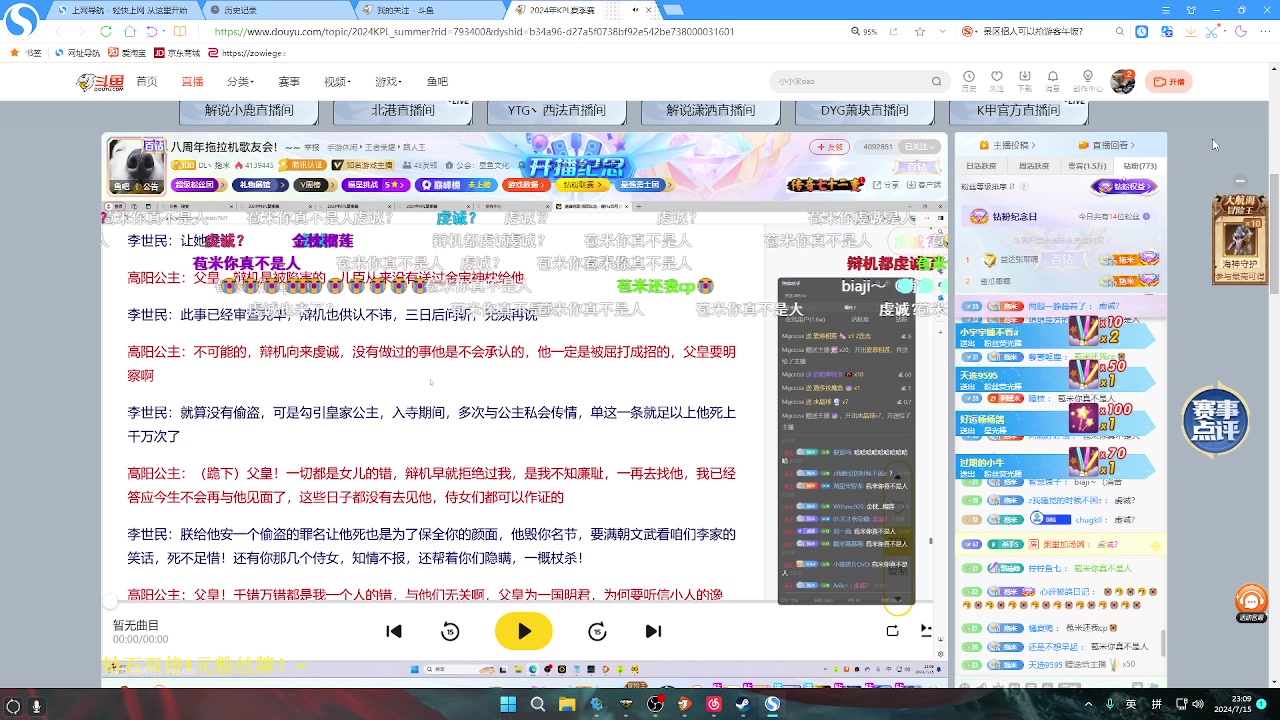The height and width of the screenshot is (720, 1280).
Task: Switch to the 贵宾(1.5万) tab
Action: [1087, 166]
